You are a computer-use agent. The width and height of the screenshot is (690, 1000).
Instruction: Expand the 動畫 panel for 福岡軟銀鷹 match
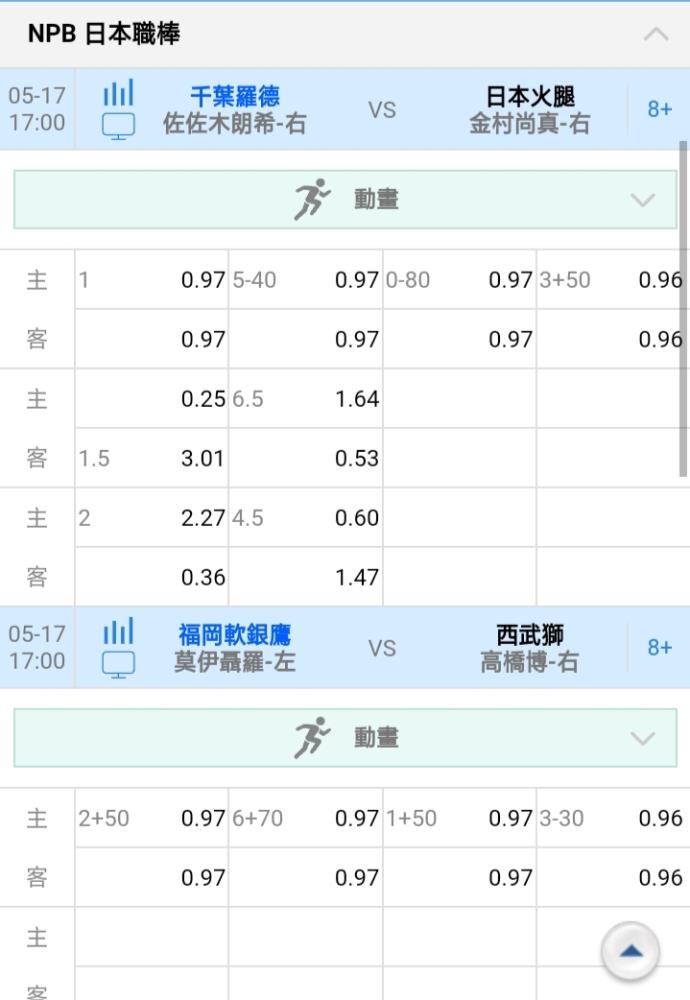[x=642, y=739]
